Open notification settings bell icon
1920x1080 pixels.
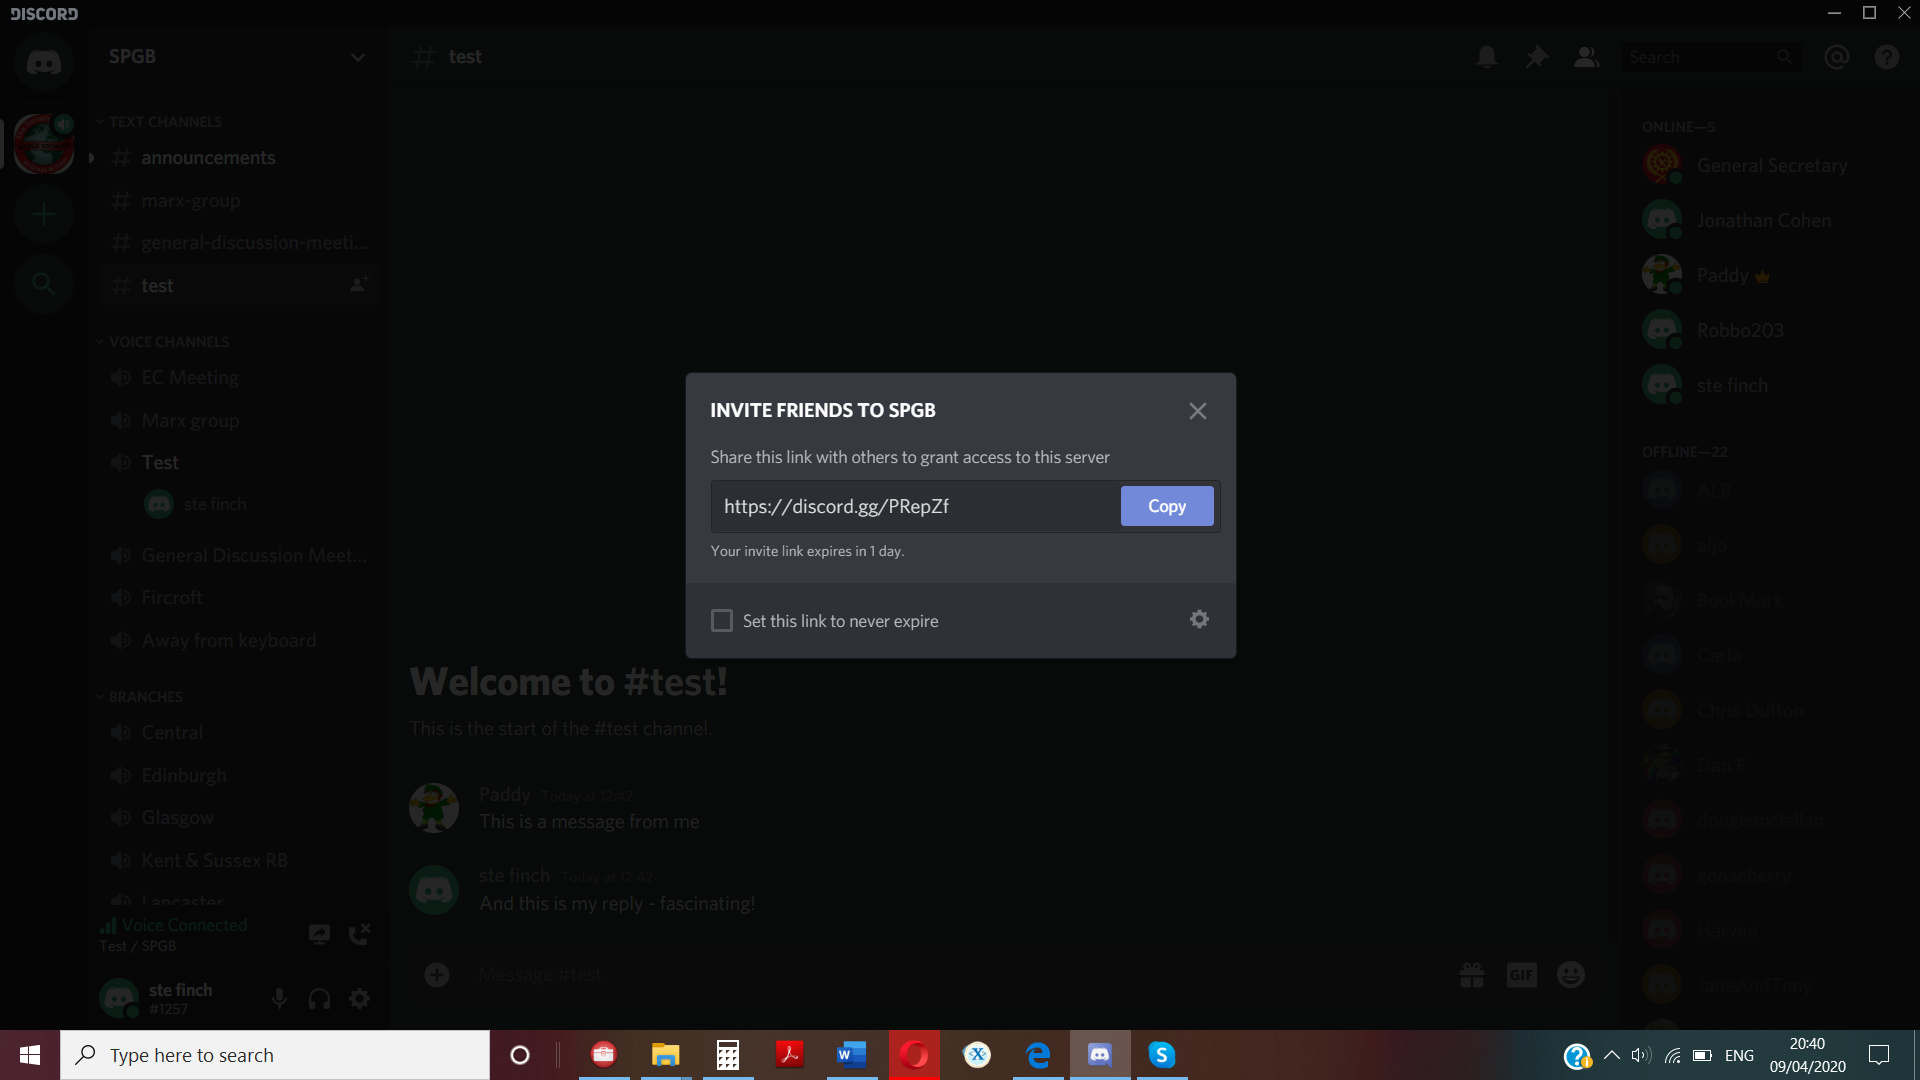[x=1487, y=57]
